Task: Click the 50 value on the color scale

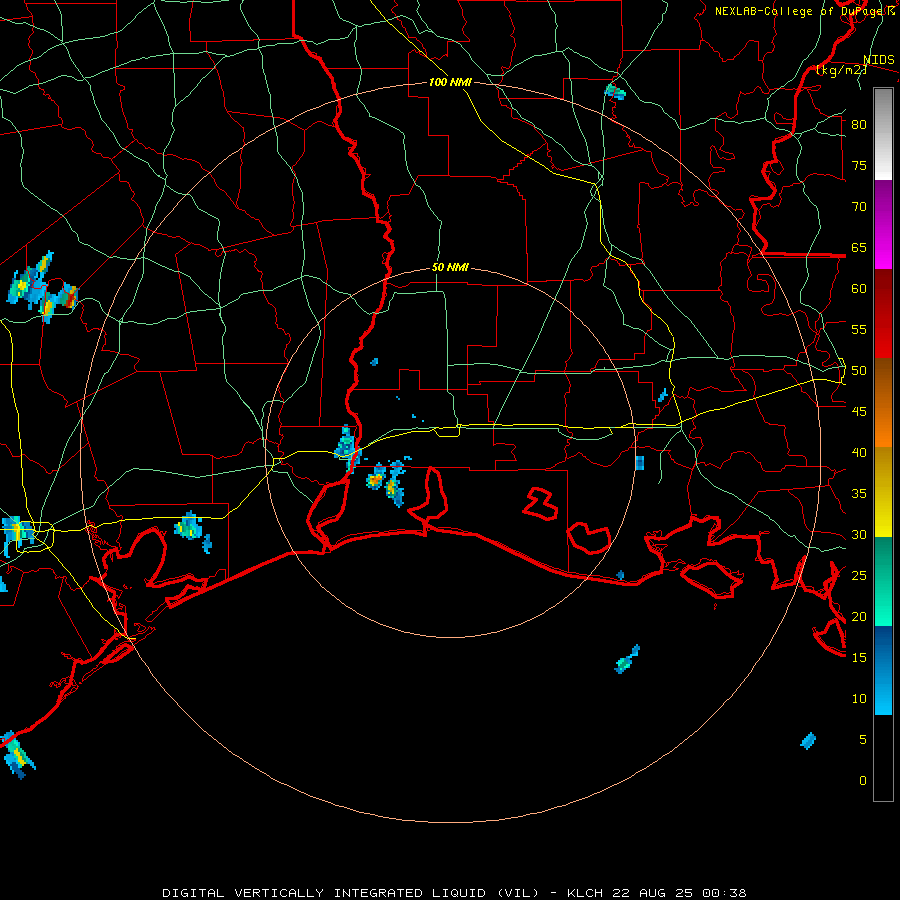Action: (x=859, y=371)
